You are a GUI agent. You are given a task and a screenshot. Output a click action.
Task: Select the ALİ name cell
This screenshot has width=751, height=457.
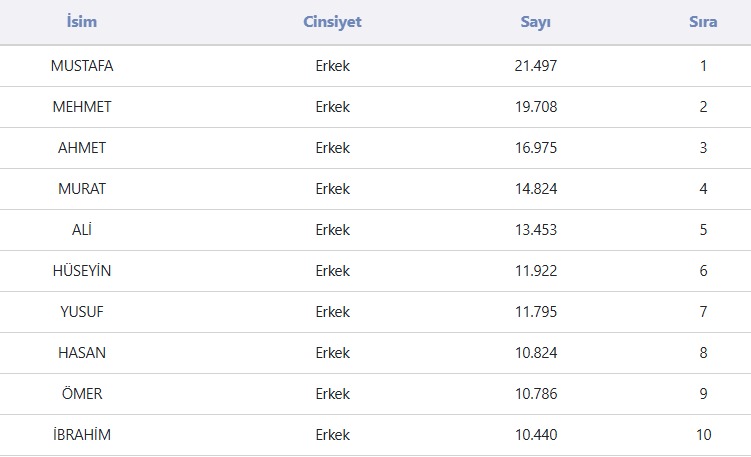(x=82, y=230)
